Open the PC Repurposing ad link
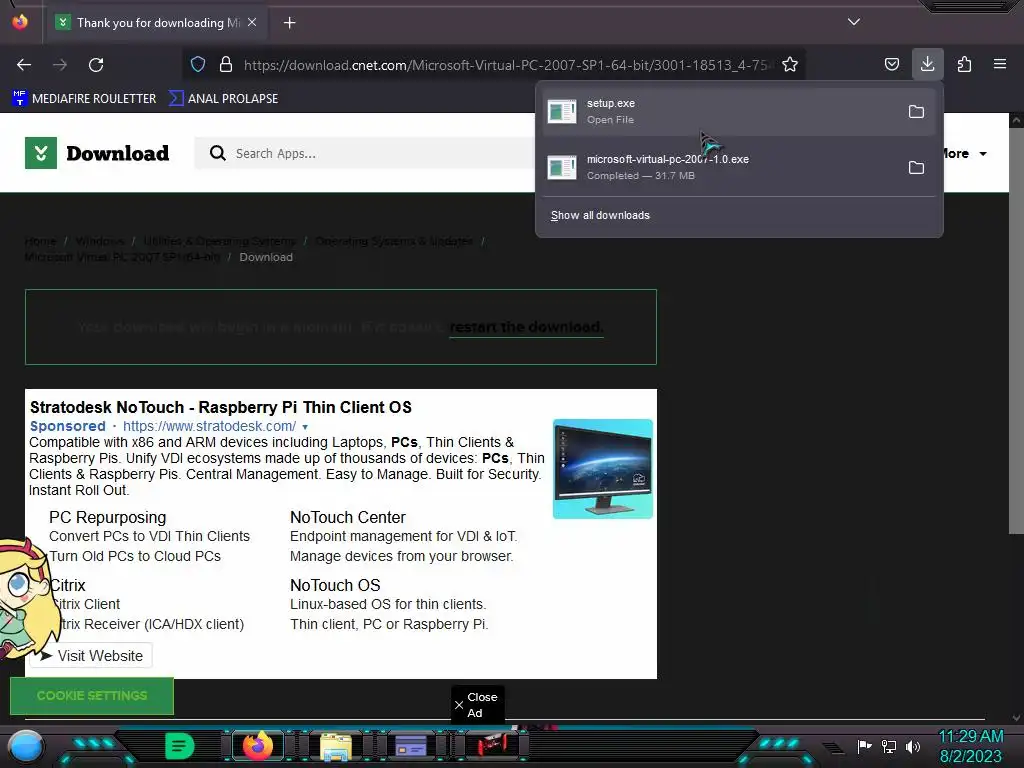This screenshot has height=768, width=1024. tap(108, 517)
